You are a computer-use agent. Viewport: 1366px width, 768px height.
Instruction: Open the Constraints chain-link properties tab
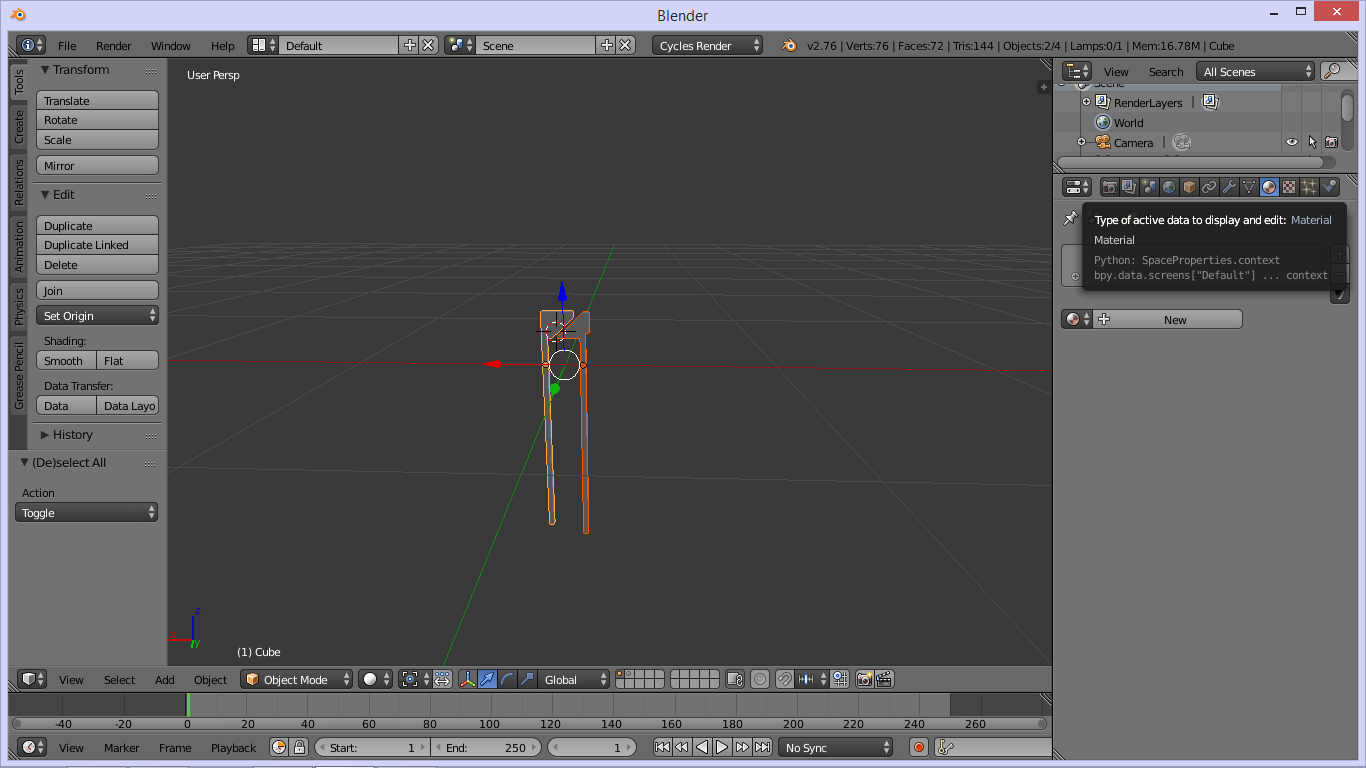(x=1209, y=187)
